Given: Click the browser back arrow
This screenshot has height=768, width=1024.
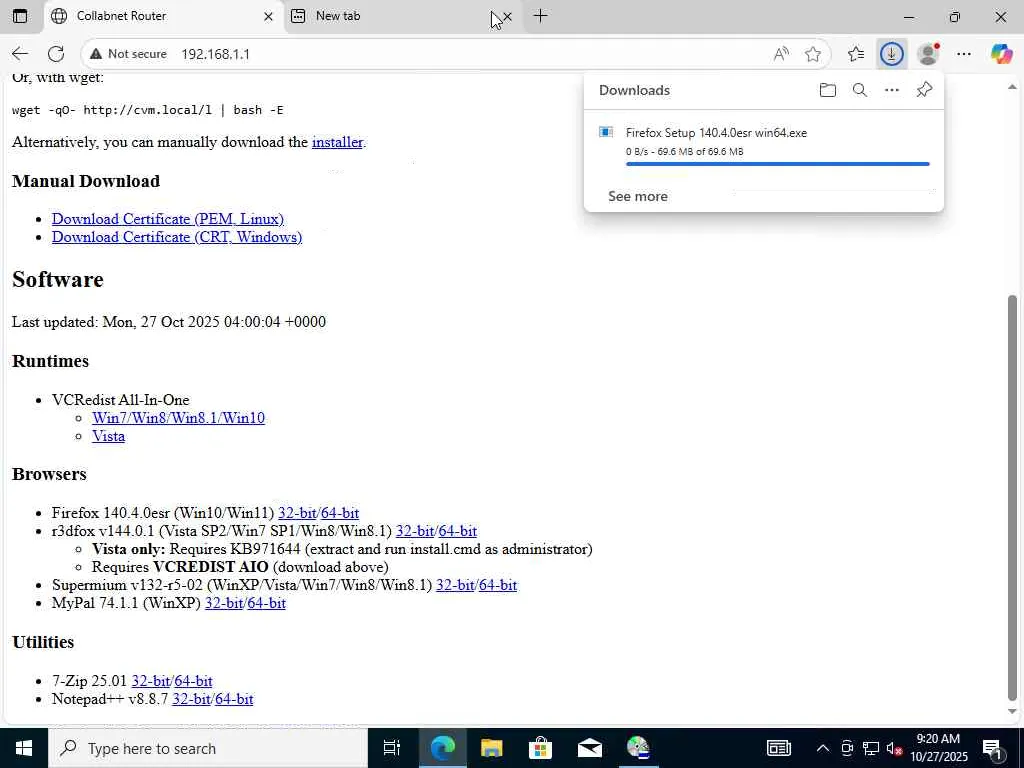Looking at the screenshot, I should [x=20, y=54].
